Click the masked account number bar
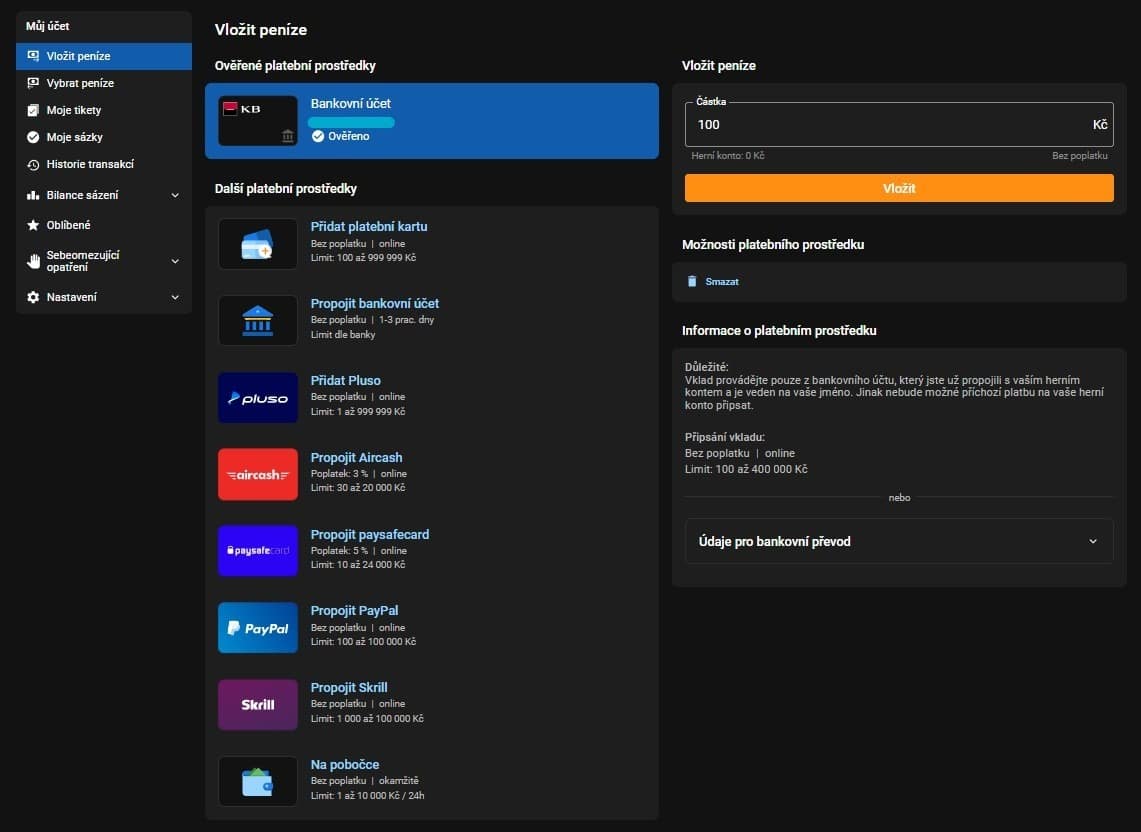The width and height of the screenshot is (1141, 832). coord(352,122)
